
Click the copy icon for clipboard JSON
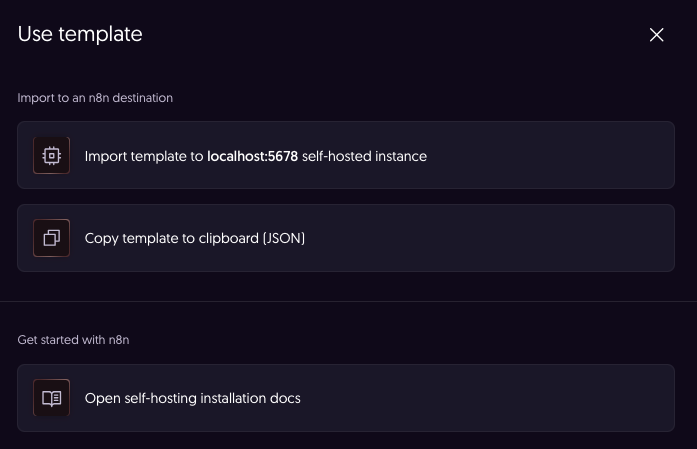coord(52,238)
